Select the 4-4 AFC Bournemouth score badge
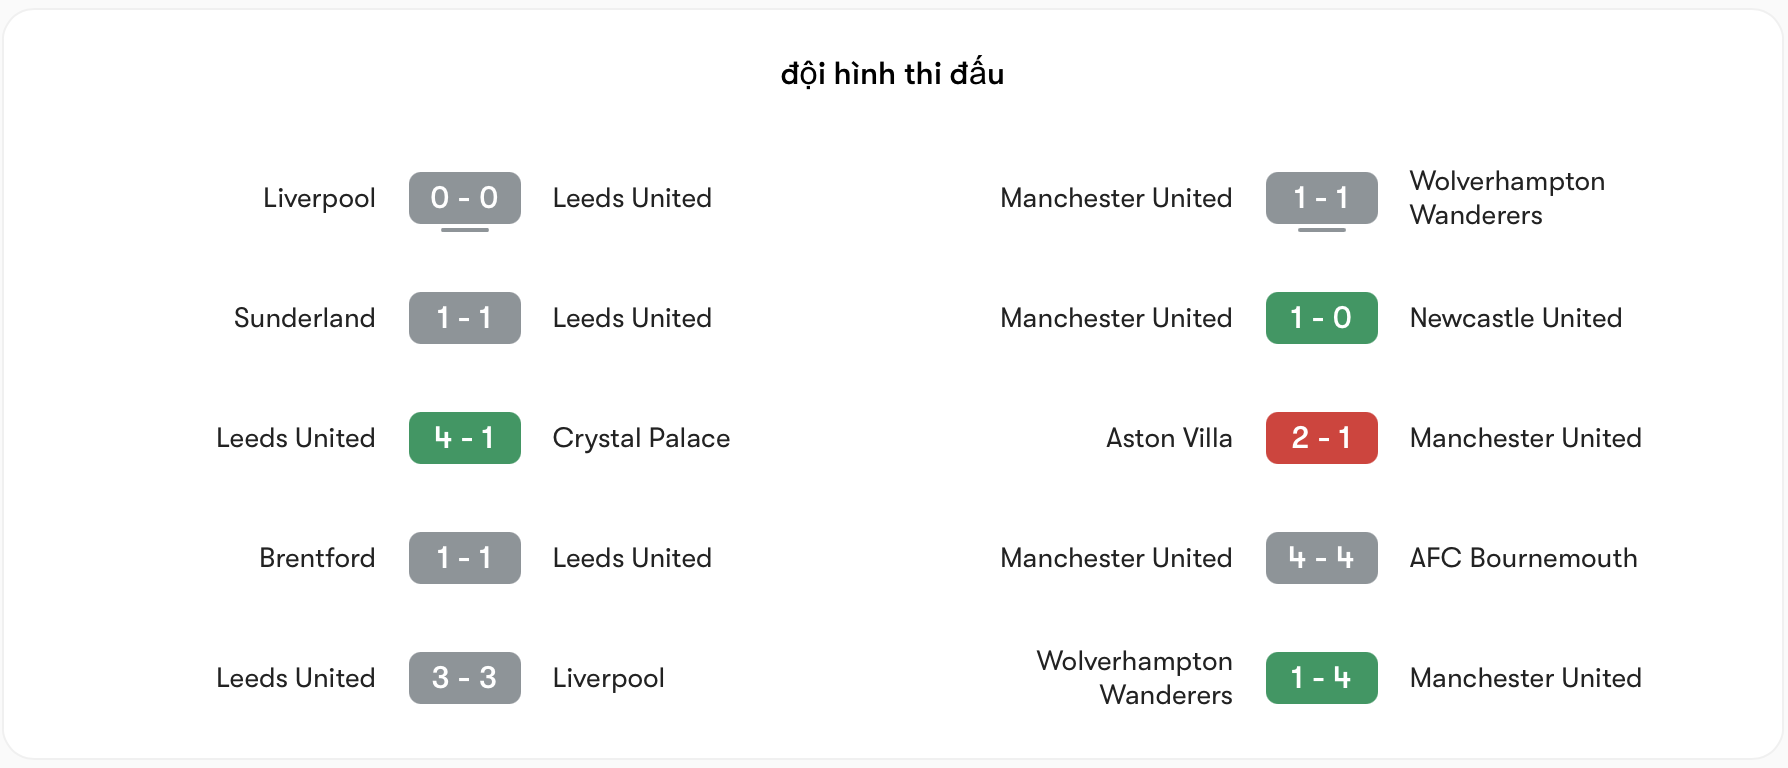The height and width of the screenshot is (768, 1788). [1321, 558]
